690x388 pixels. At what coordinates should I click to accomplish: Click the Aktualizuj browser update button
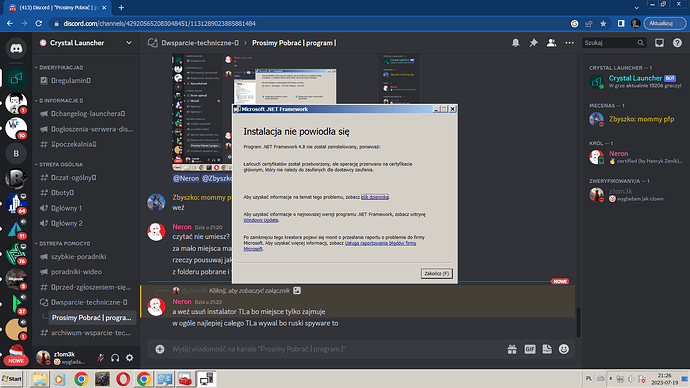pos(664,23)
